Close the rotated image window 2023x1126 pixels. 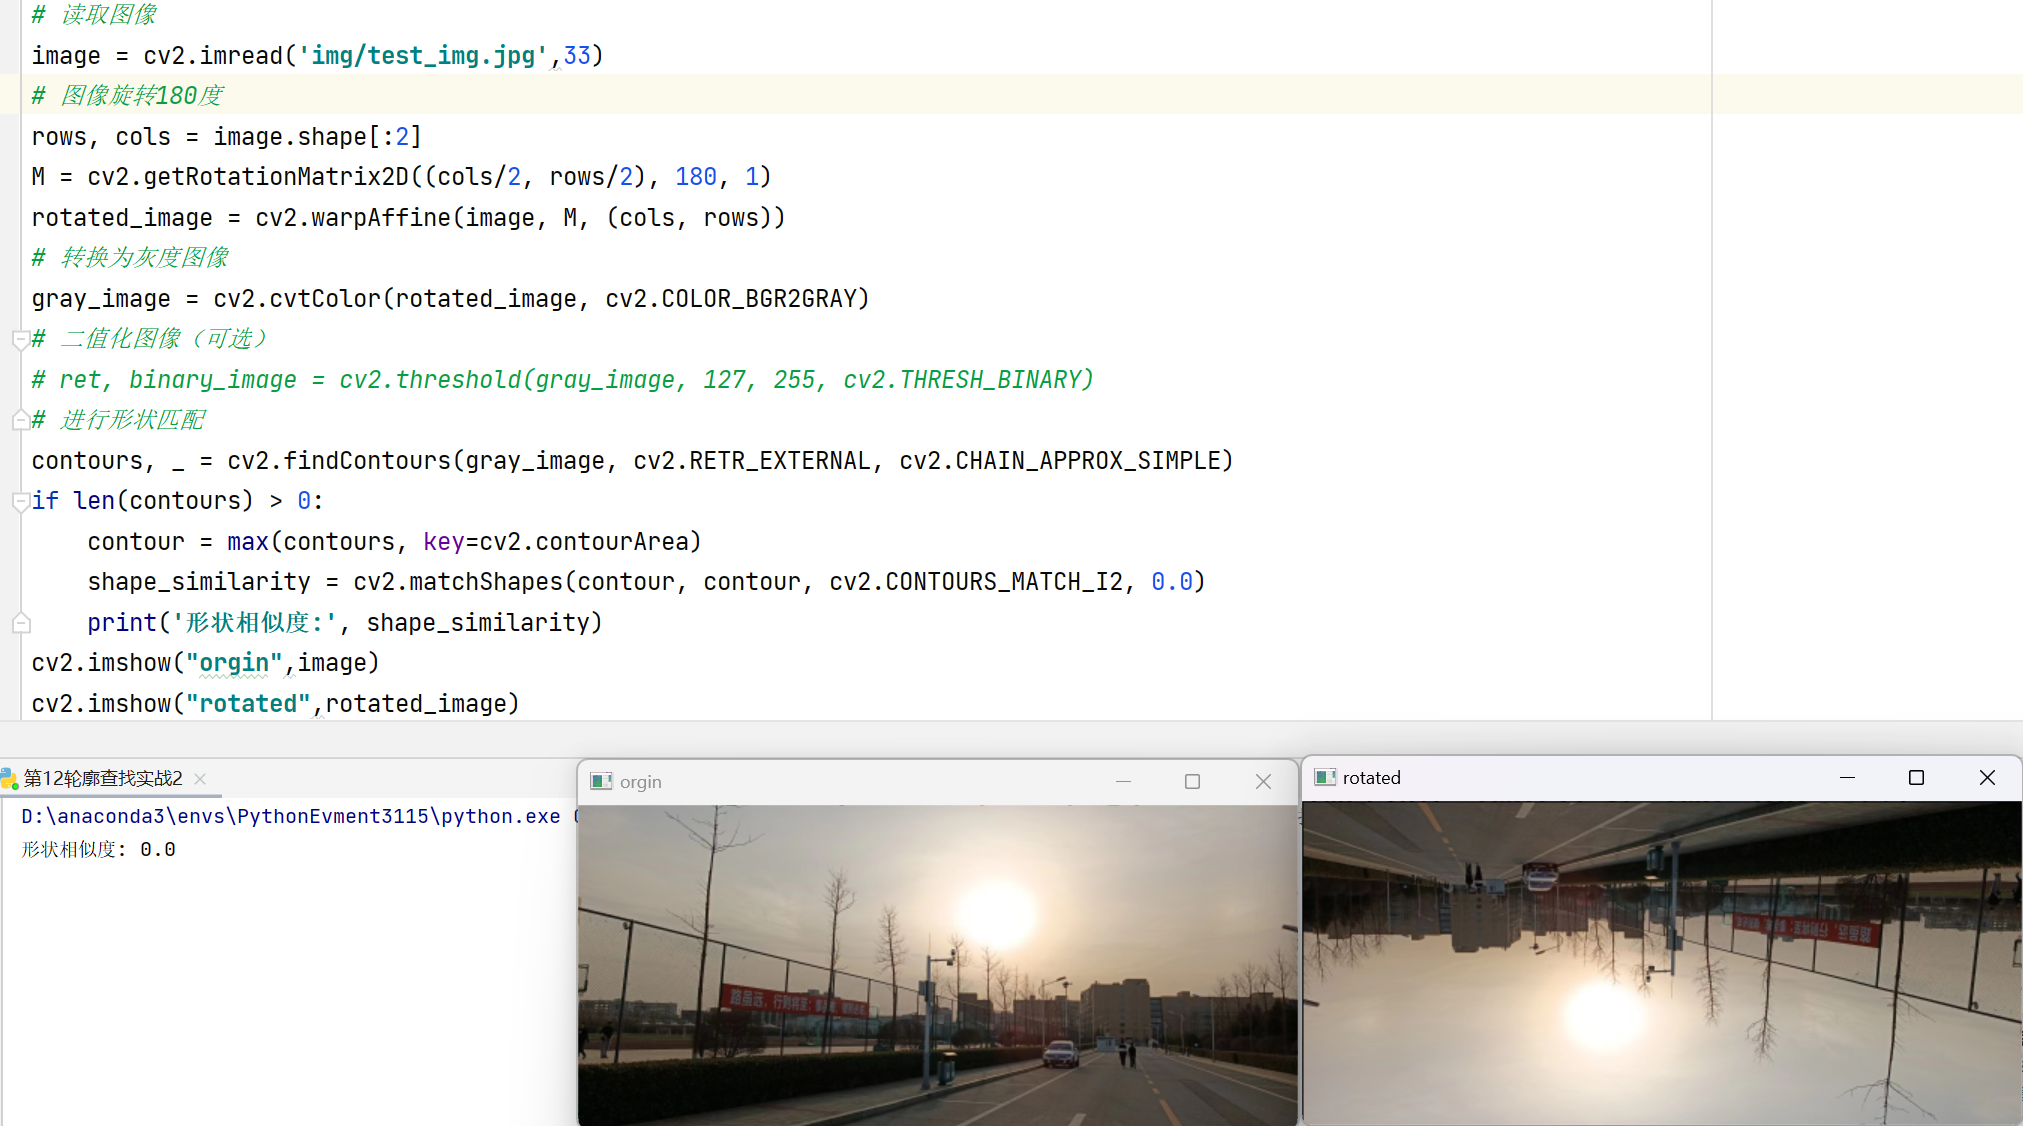[x=1987, y=777]
